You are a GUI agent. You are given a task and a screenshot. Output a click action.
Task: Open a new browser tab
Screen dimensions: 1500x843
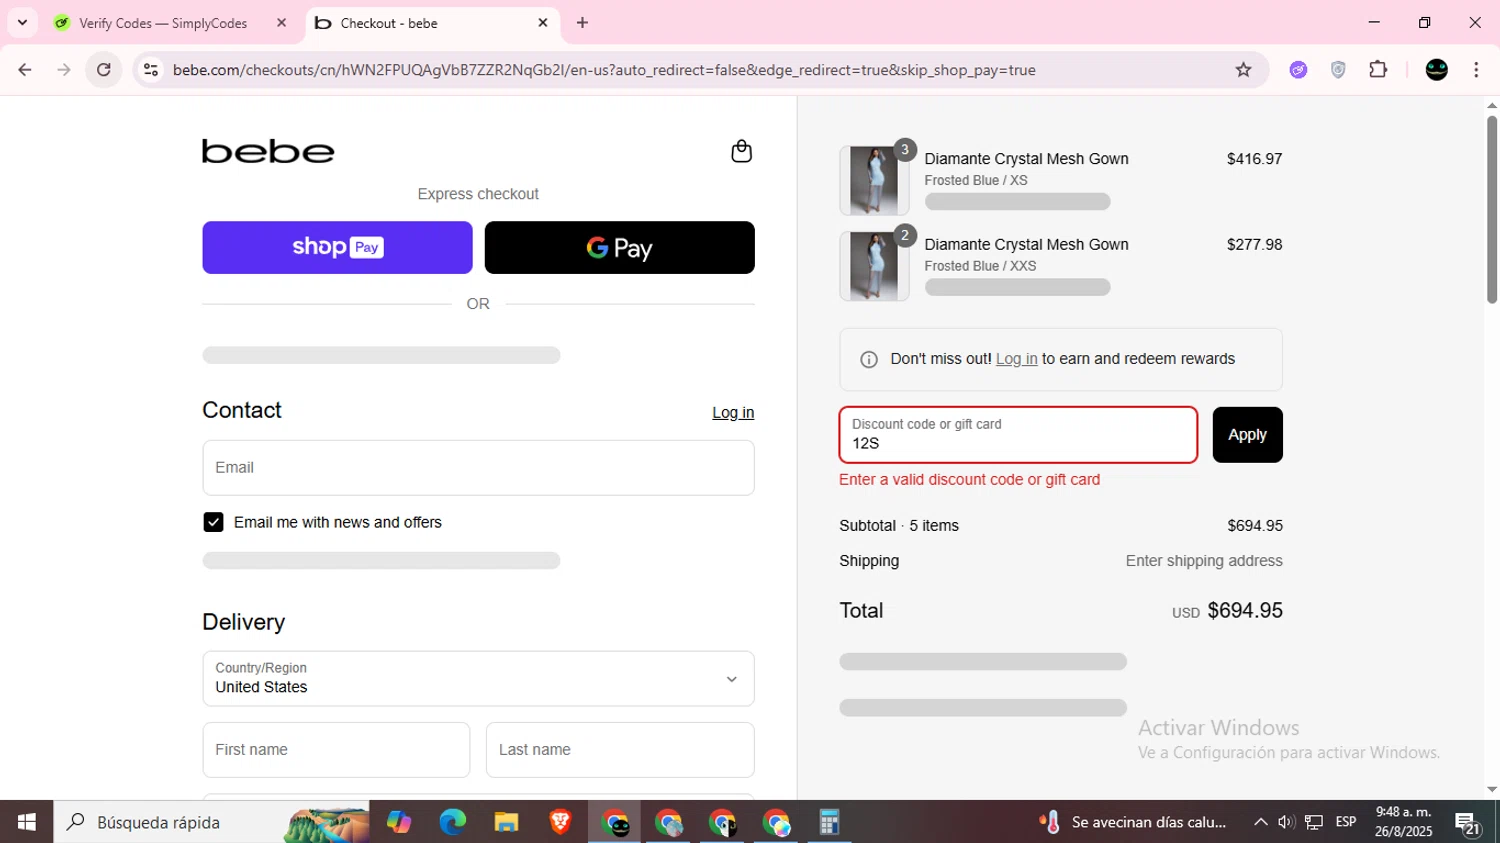pos(582,22)
